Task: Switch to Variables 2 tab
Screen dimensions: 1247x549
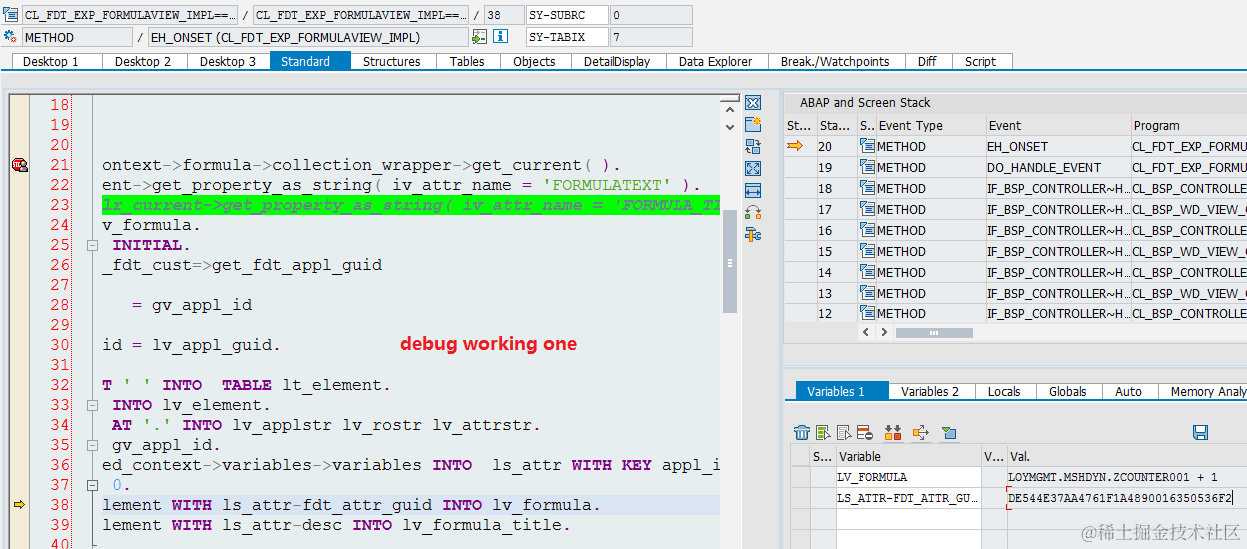Action: click(930, 391)
